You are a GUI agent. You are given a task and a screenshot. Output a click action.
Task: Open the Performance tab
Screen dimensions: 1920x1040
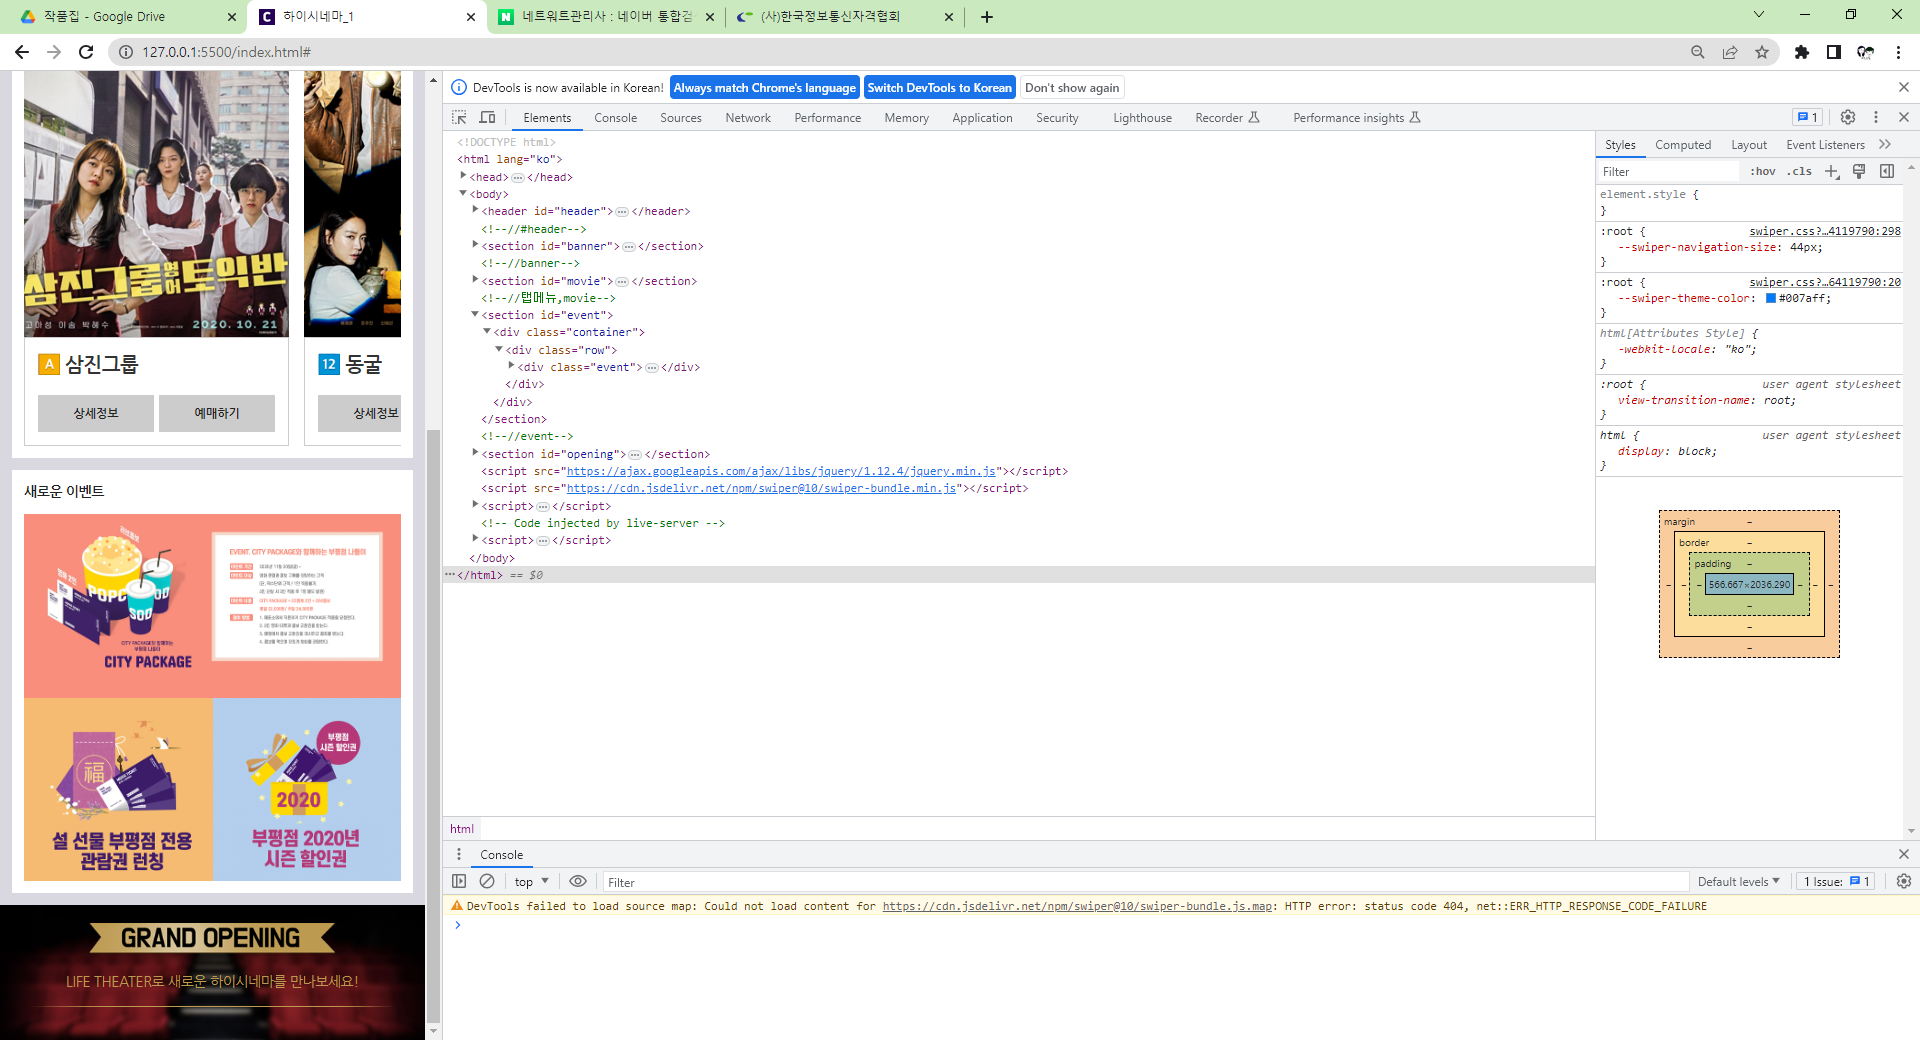tap(827, 117)
